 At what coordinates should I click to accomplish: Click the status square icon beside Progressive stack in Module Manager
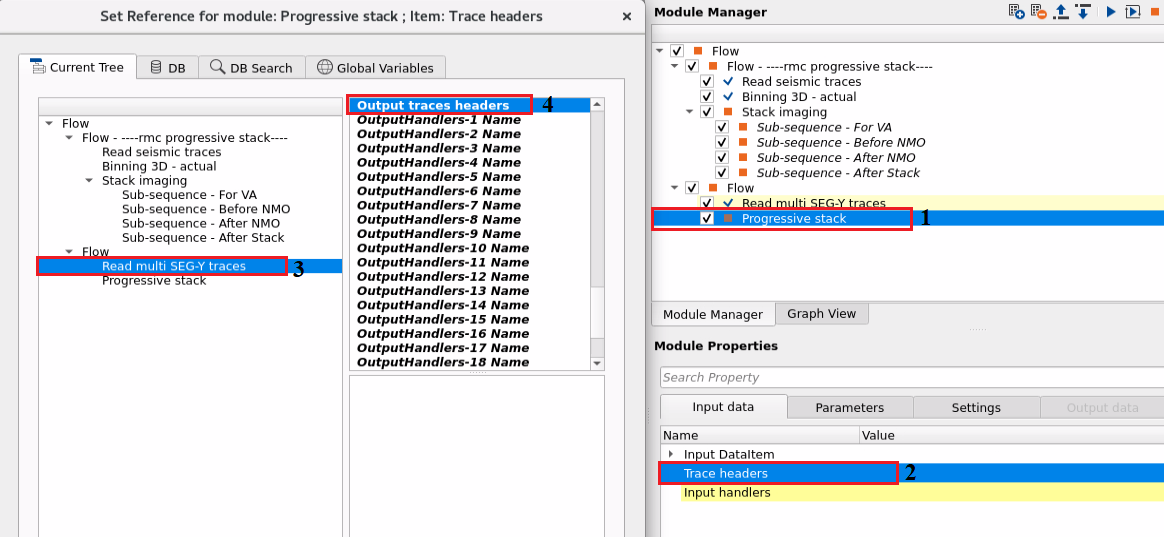pyautogui.click(x=728, y=218)
